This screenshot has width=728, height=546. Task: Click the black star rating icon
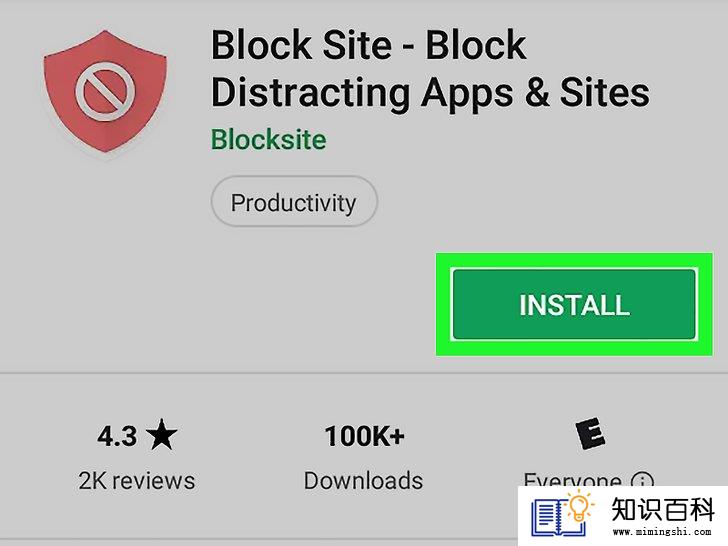161,435
